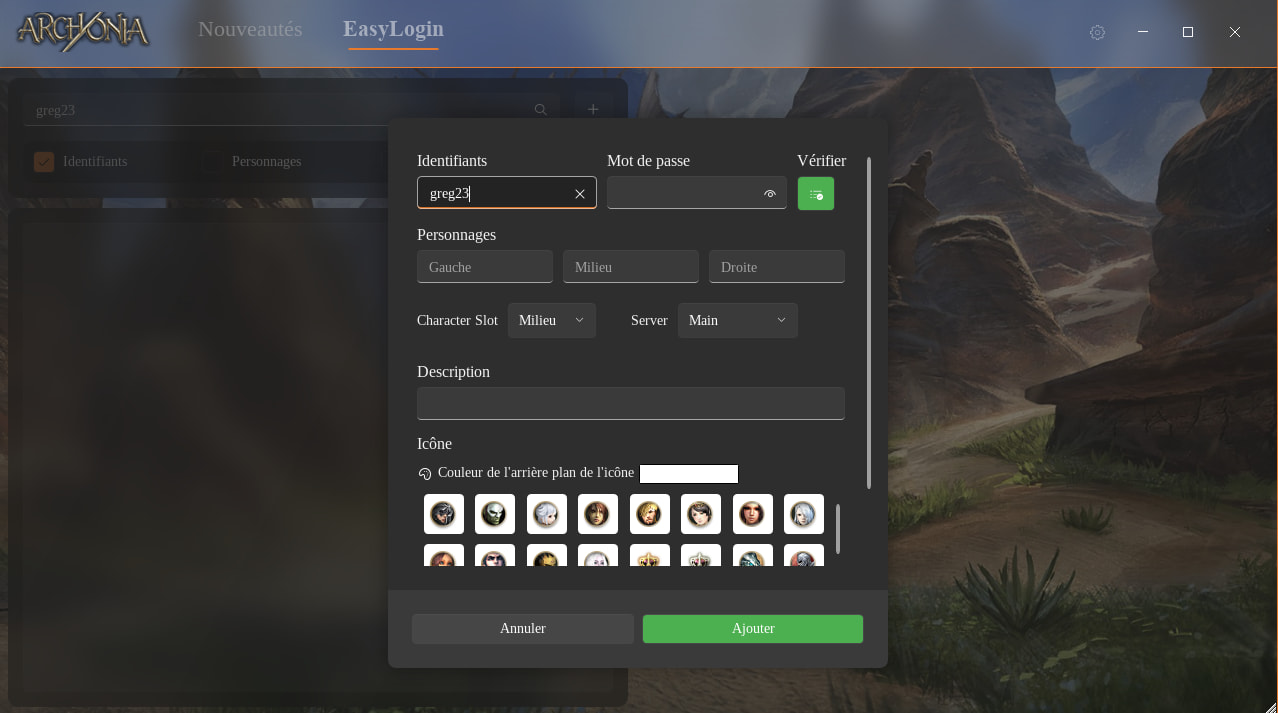Viewport: 1278px width, 713px height.
Task: Switch to the Nouveautés tab
Action: pos(250,29)
